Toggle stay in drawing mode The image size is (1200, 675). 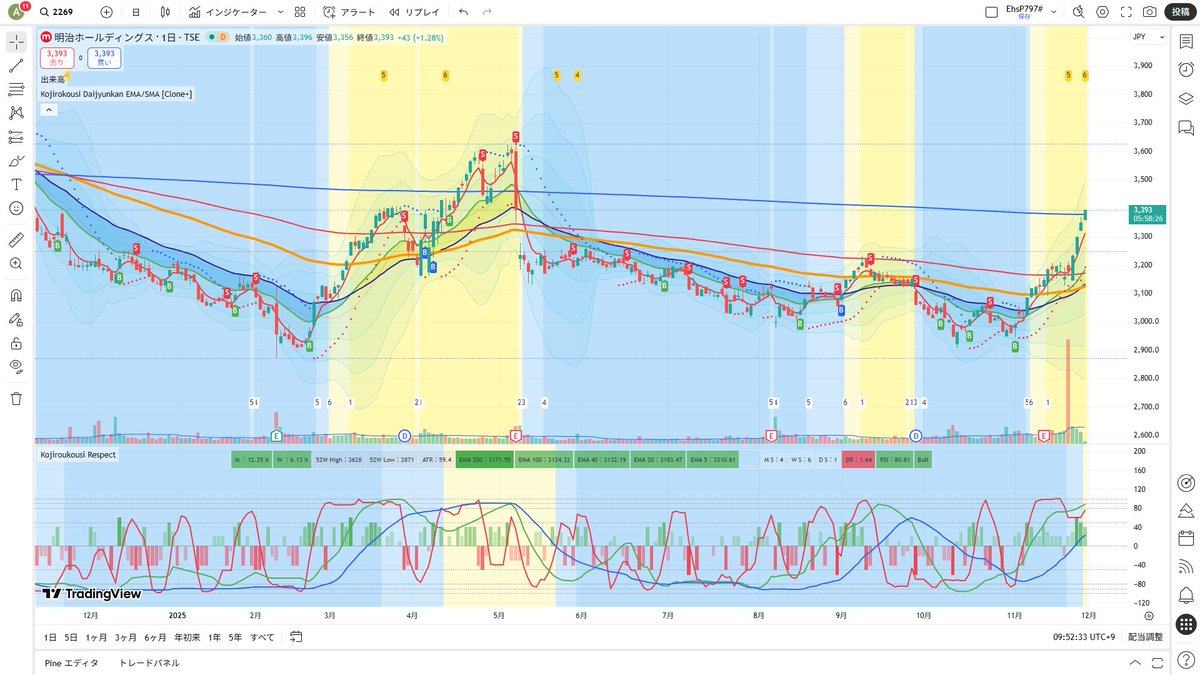[x=16, y=320]
